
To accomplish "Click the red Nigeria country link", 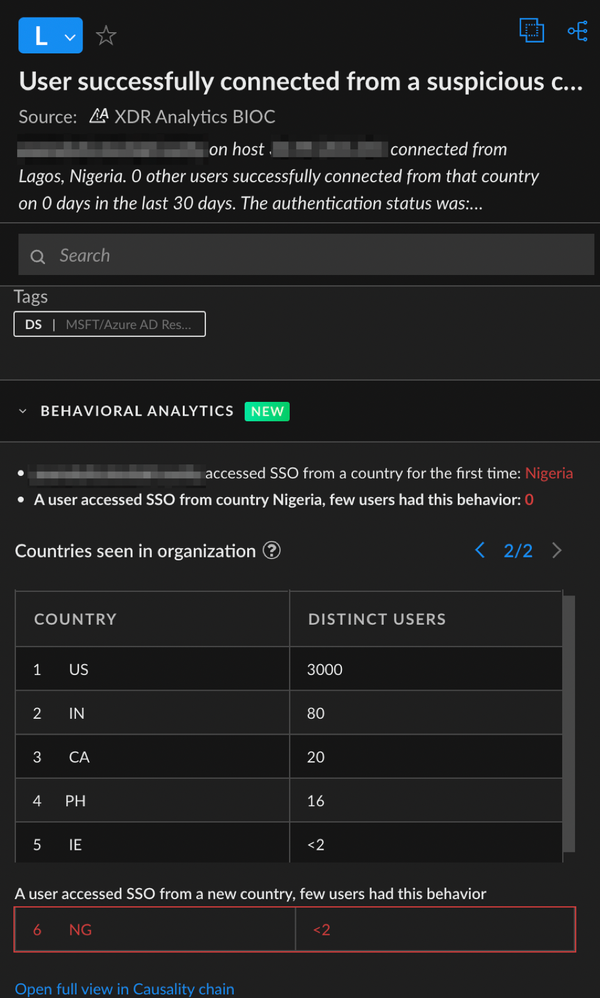I will point(549,473).
